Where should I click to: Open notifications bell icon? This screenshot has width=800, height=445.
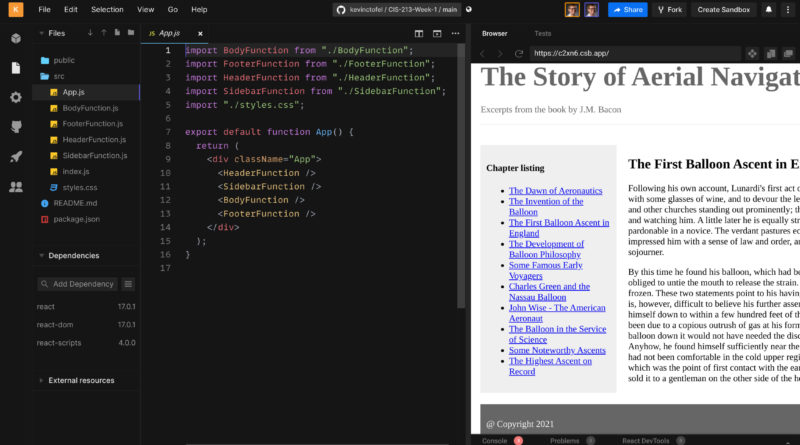(769, 10)
